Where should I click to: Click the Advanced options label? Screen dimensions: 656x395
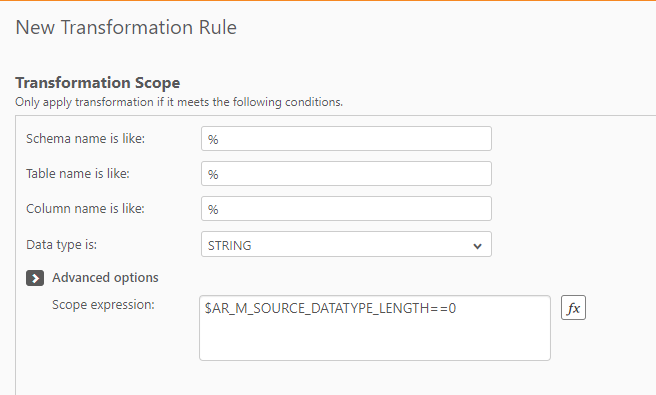coord(105,278)
